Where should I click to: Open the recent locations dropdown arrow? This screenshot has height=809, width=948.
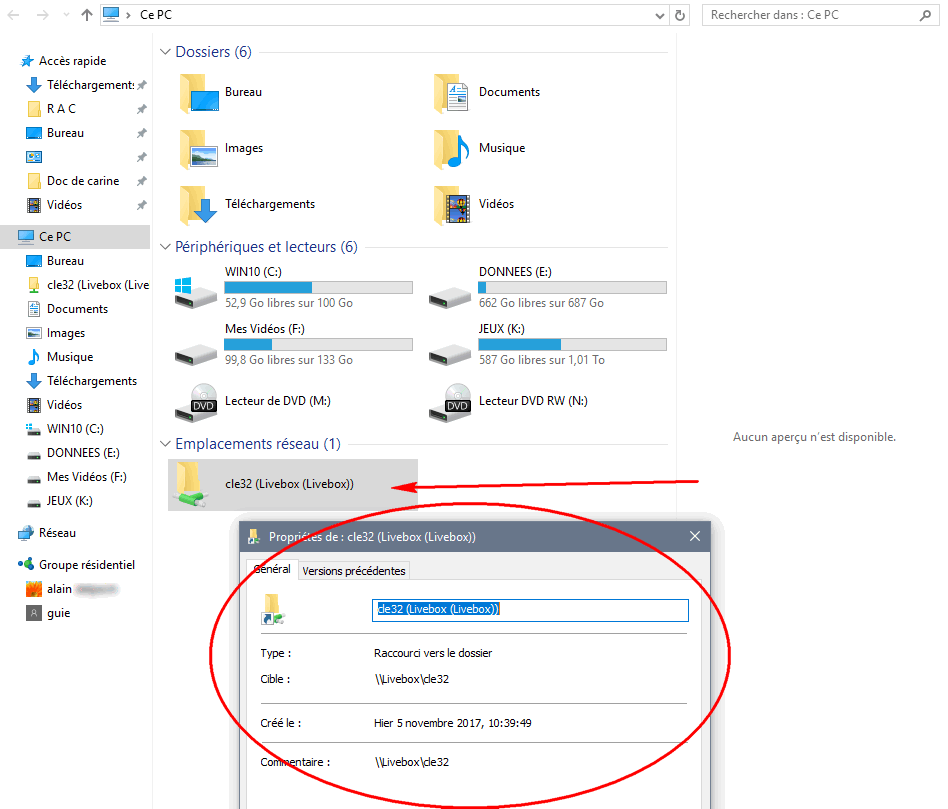[x=66, y=15]
